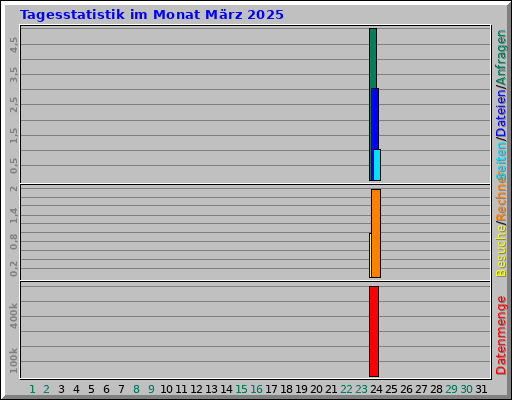Click day label 8 on the x-axis
The height and width of the screenshot is (400, 512).
pyautogui.click(x=136, y=389)
